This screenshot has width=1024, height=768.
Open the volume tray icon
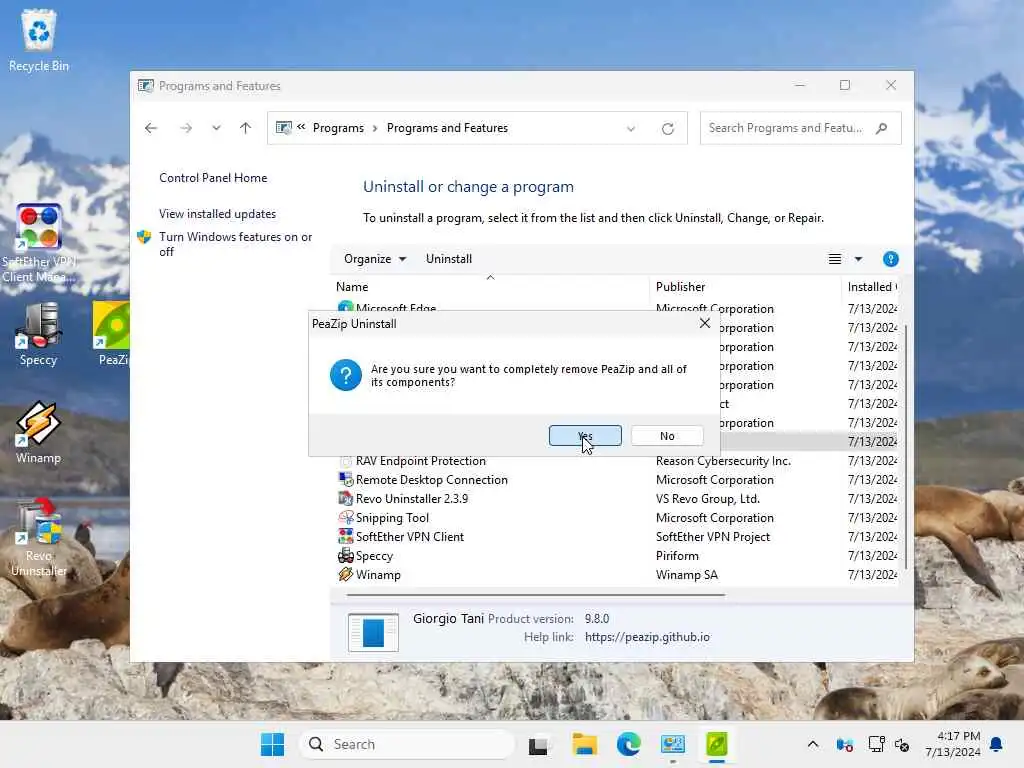click(x=902, y=744)
